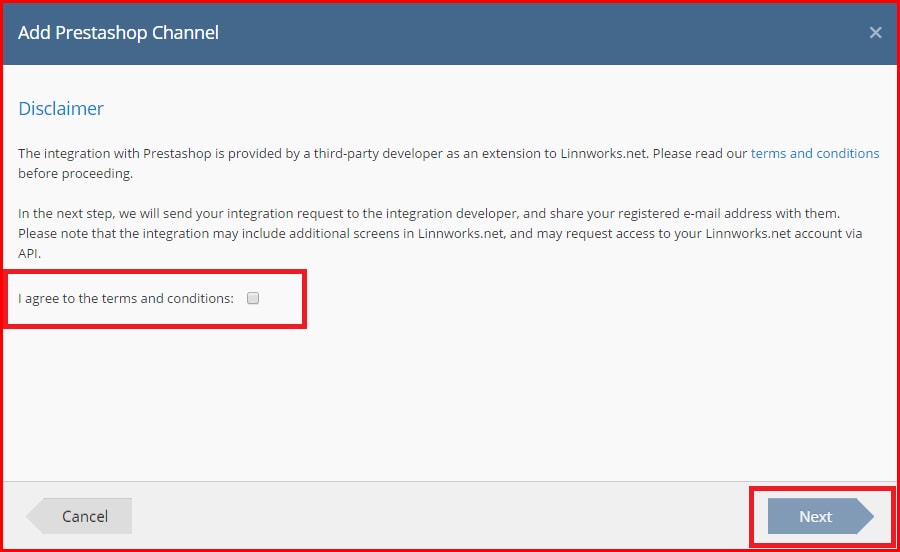Click the 'before proceeding.' text line
Screen dimensions: 900x552
tap(75, 174)
